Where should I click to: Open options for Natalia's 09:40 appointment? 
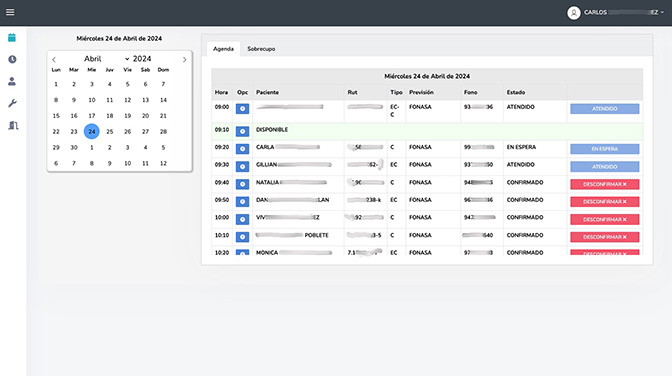coord(242,184)
